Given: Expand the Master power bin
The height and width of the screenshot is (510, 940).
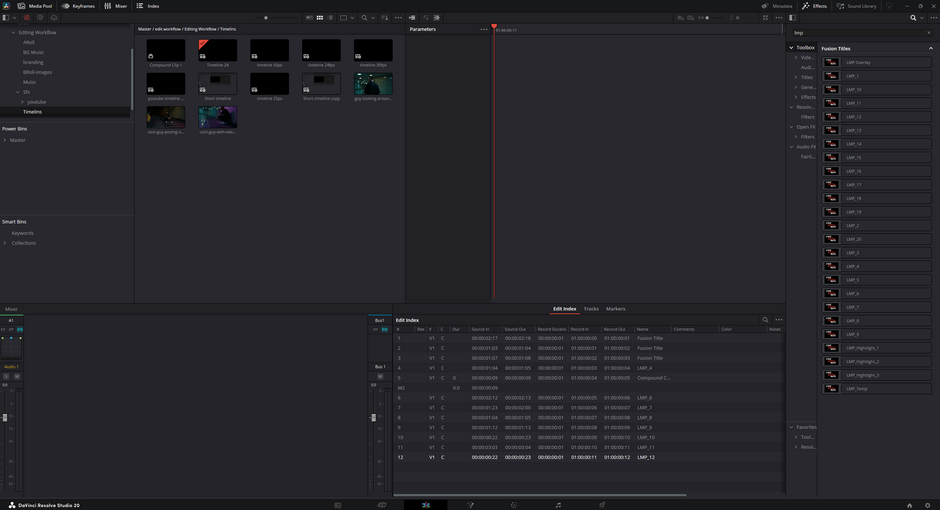Looking at the screenshot, I should coord(5,140).
